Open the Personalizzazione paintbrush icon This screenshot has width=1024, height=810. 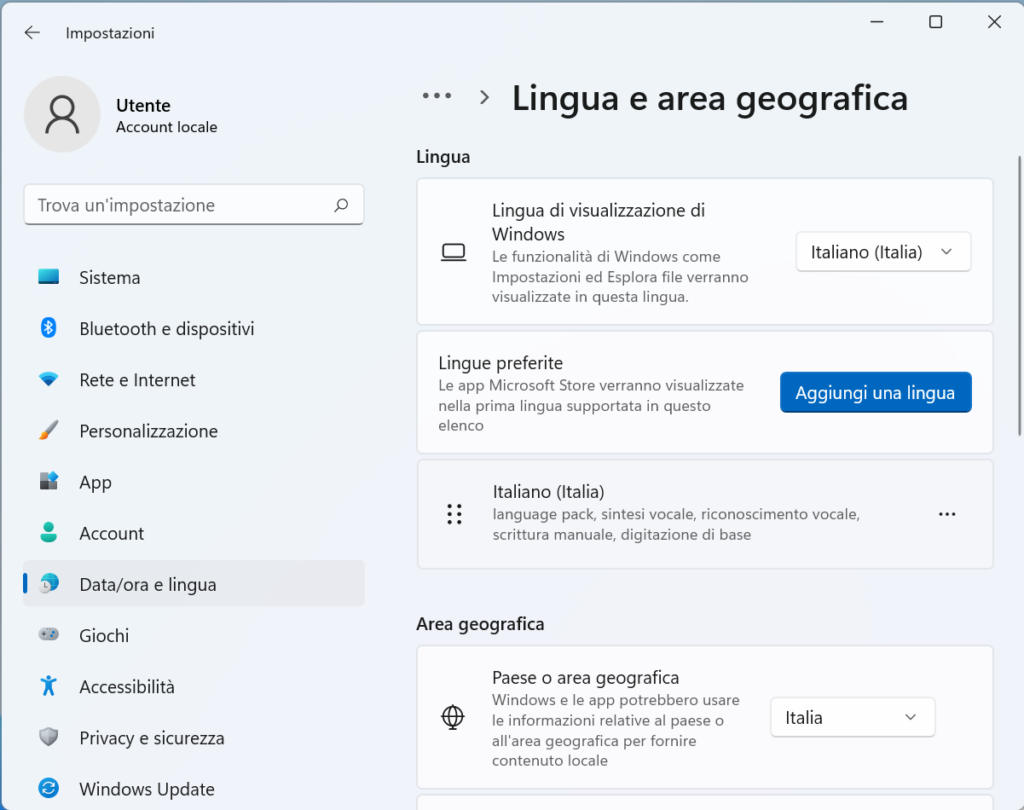49,431
